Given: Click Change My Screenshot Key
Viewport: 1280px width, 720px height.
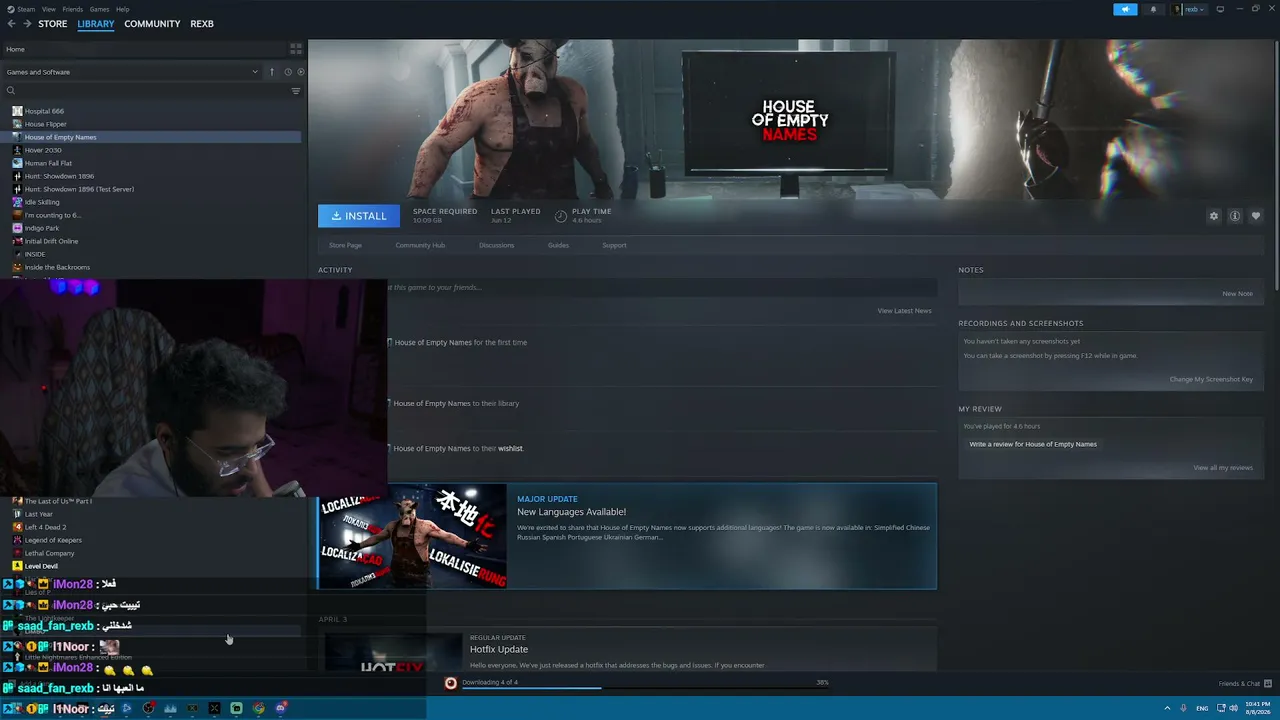Looking at the screenshot, I should (1211, 379).
